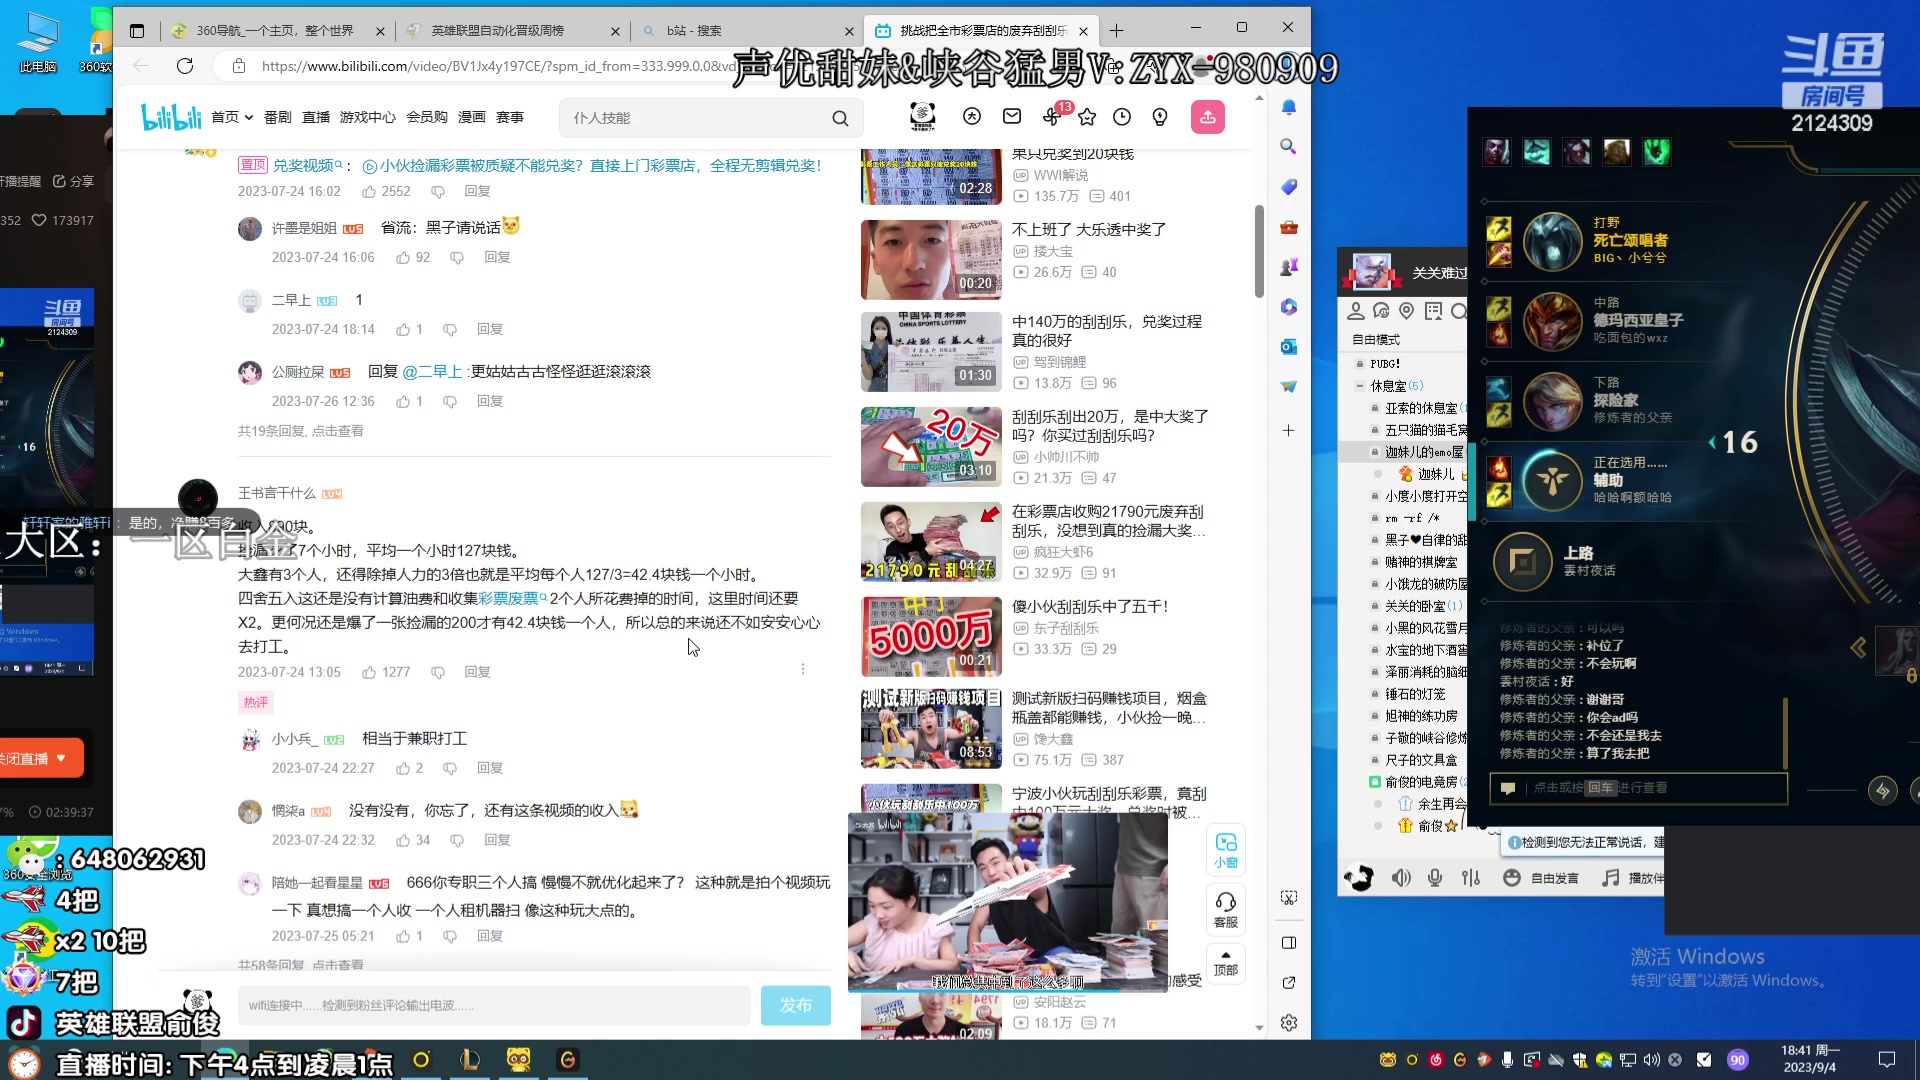1920x1080 pixels.
Task: Toggle the YY voice speaker icon
Action: (x=1401, y=877)
